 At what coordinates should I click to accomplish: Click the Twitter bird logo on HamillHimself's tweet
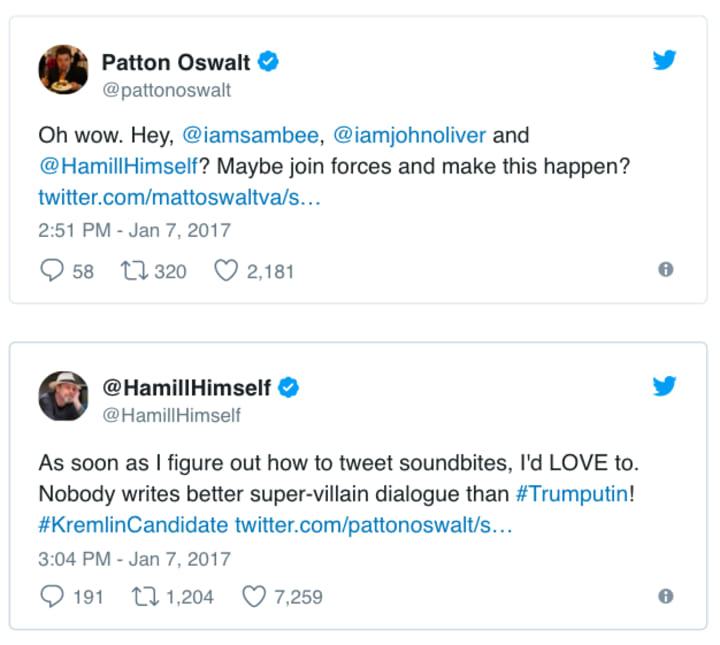coord(665,386)
